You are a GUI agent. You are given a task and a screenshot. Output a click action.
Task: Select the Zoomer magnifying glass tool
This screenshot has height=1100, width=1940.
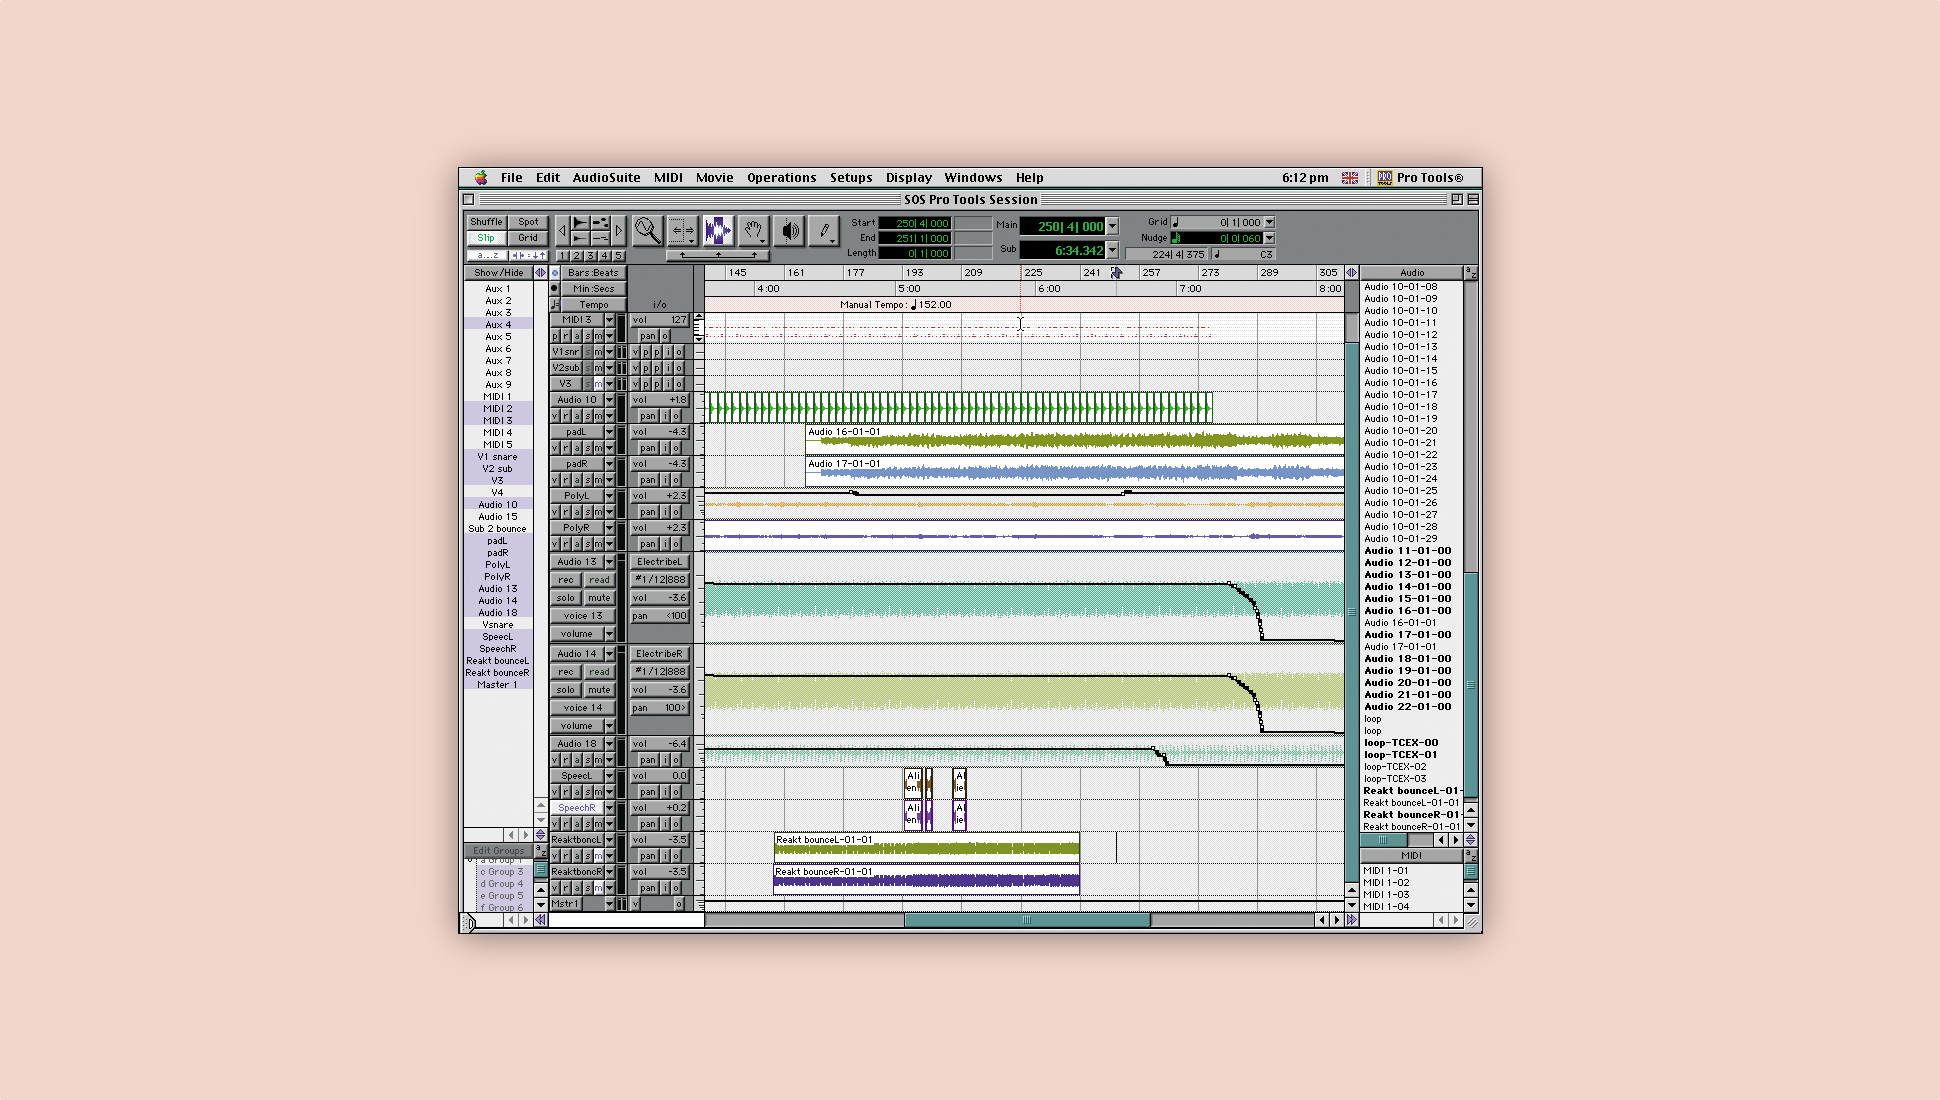[647, 231]
